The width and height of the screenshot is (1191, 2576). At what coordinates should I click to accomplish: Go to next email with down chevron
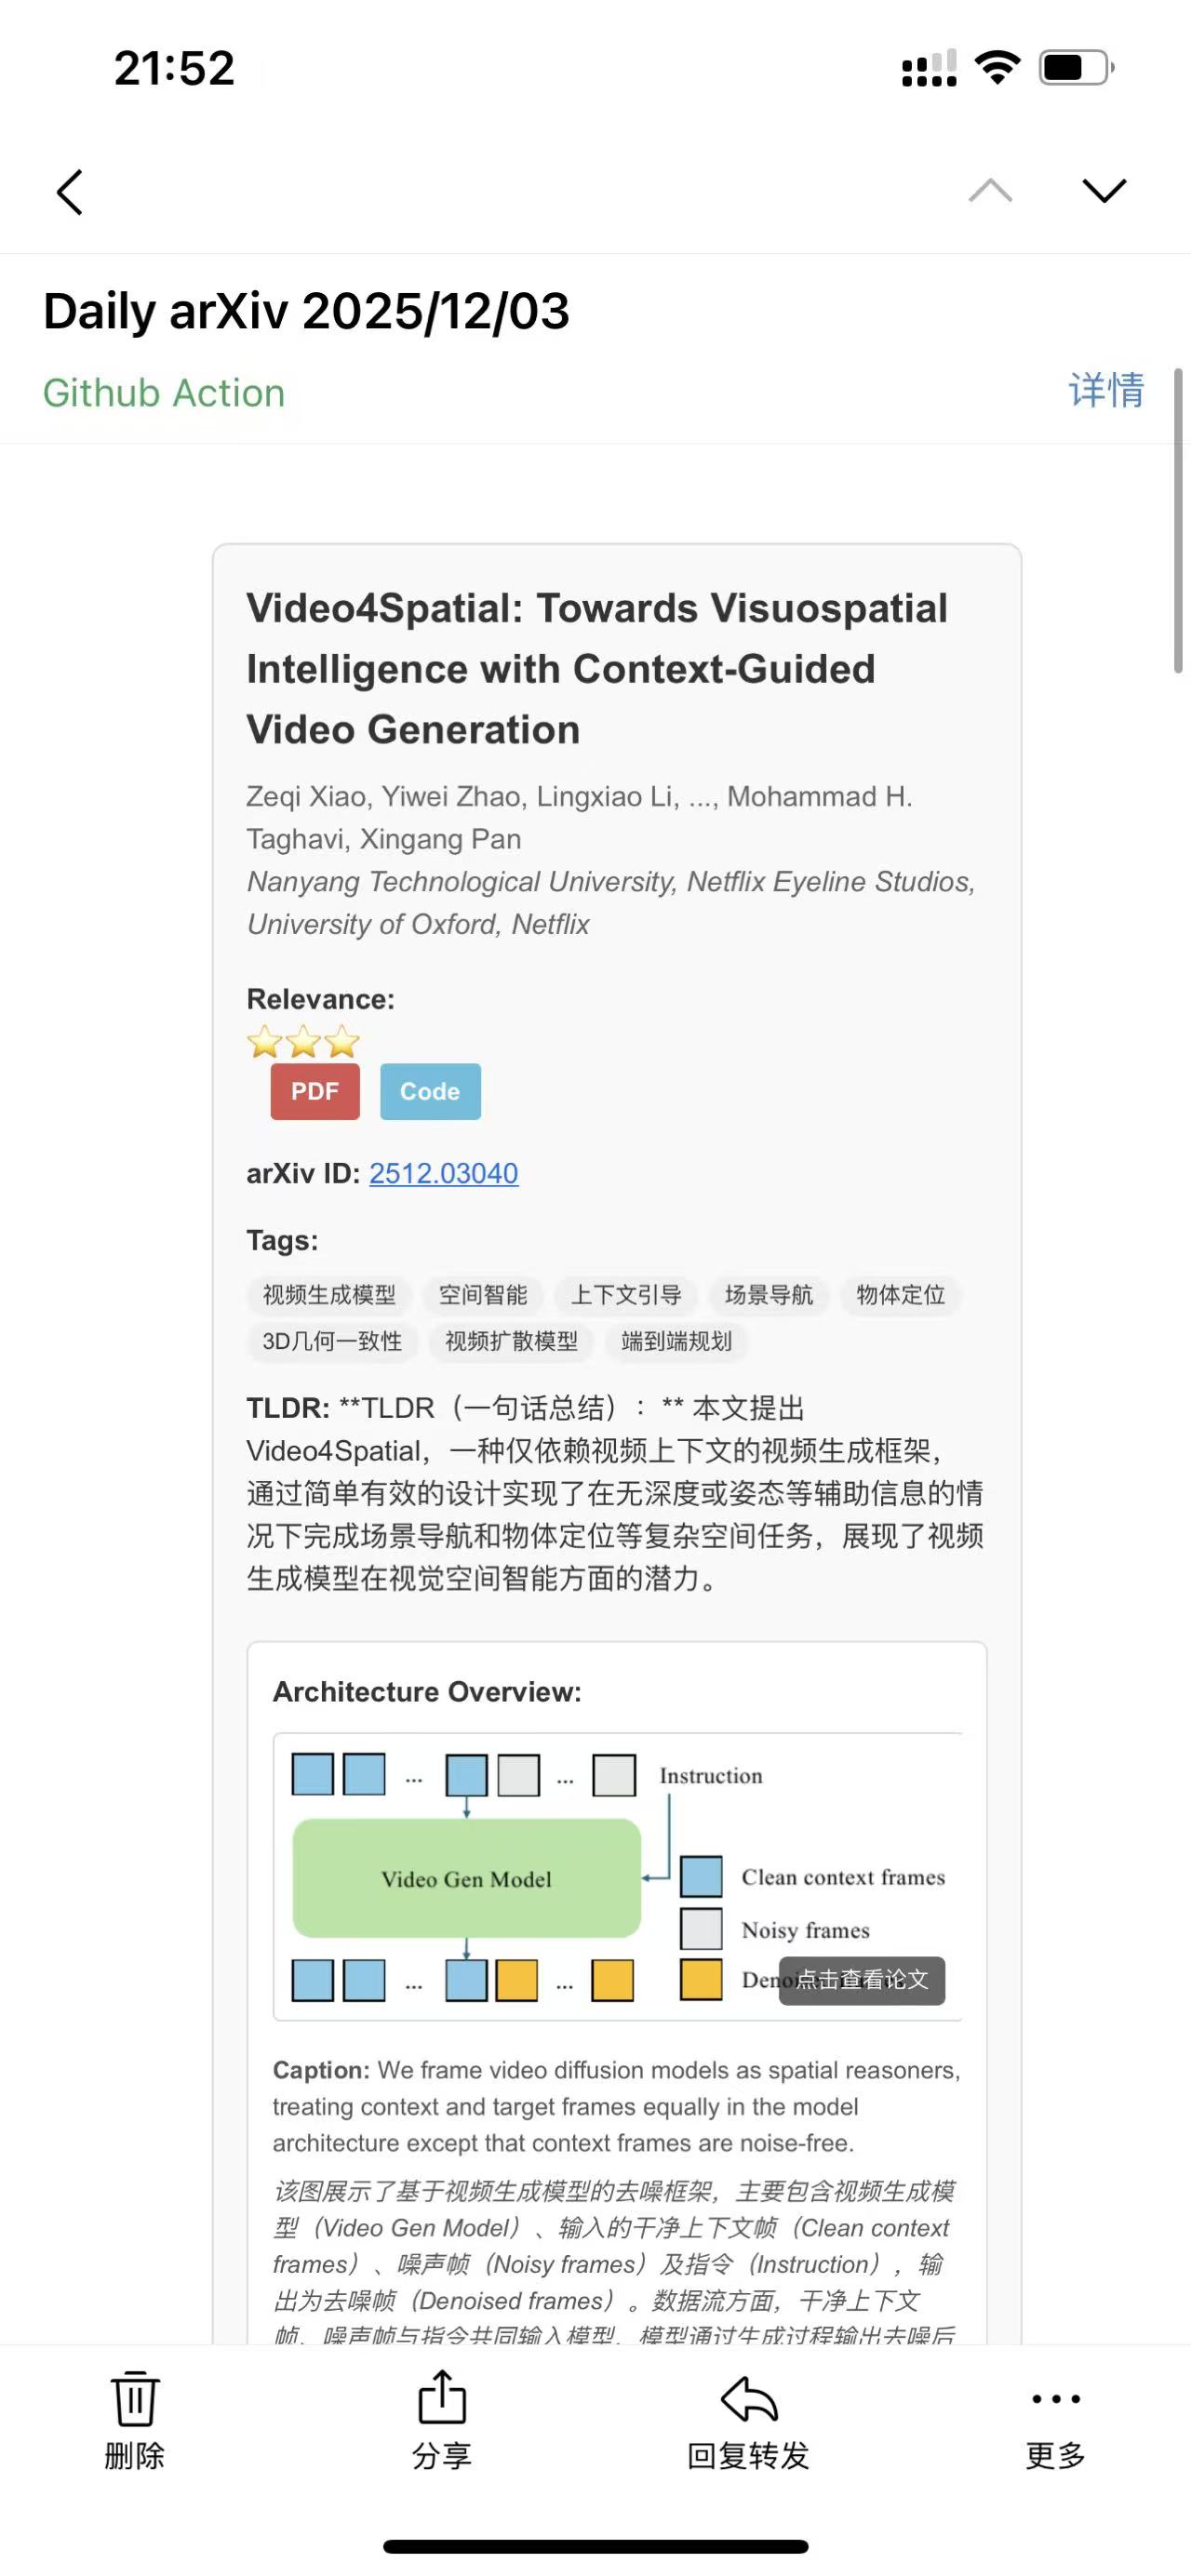(1104, 190)
